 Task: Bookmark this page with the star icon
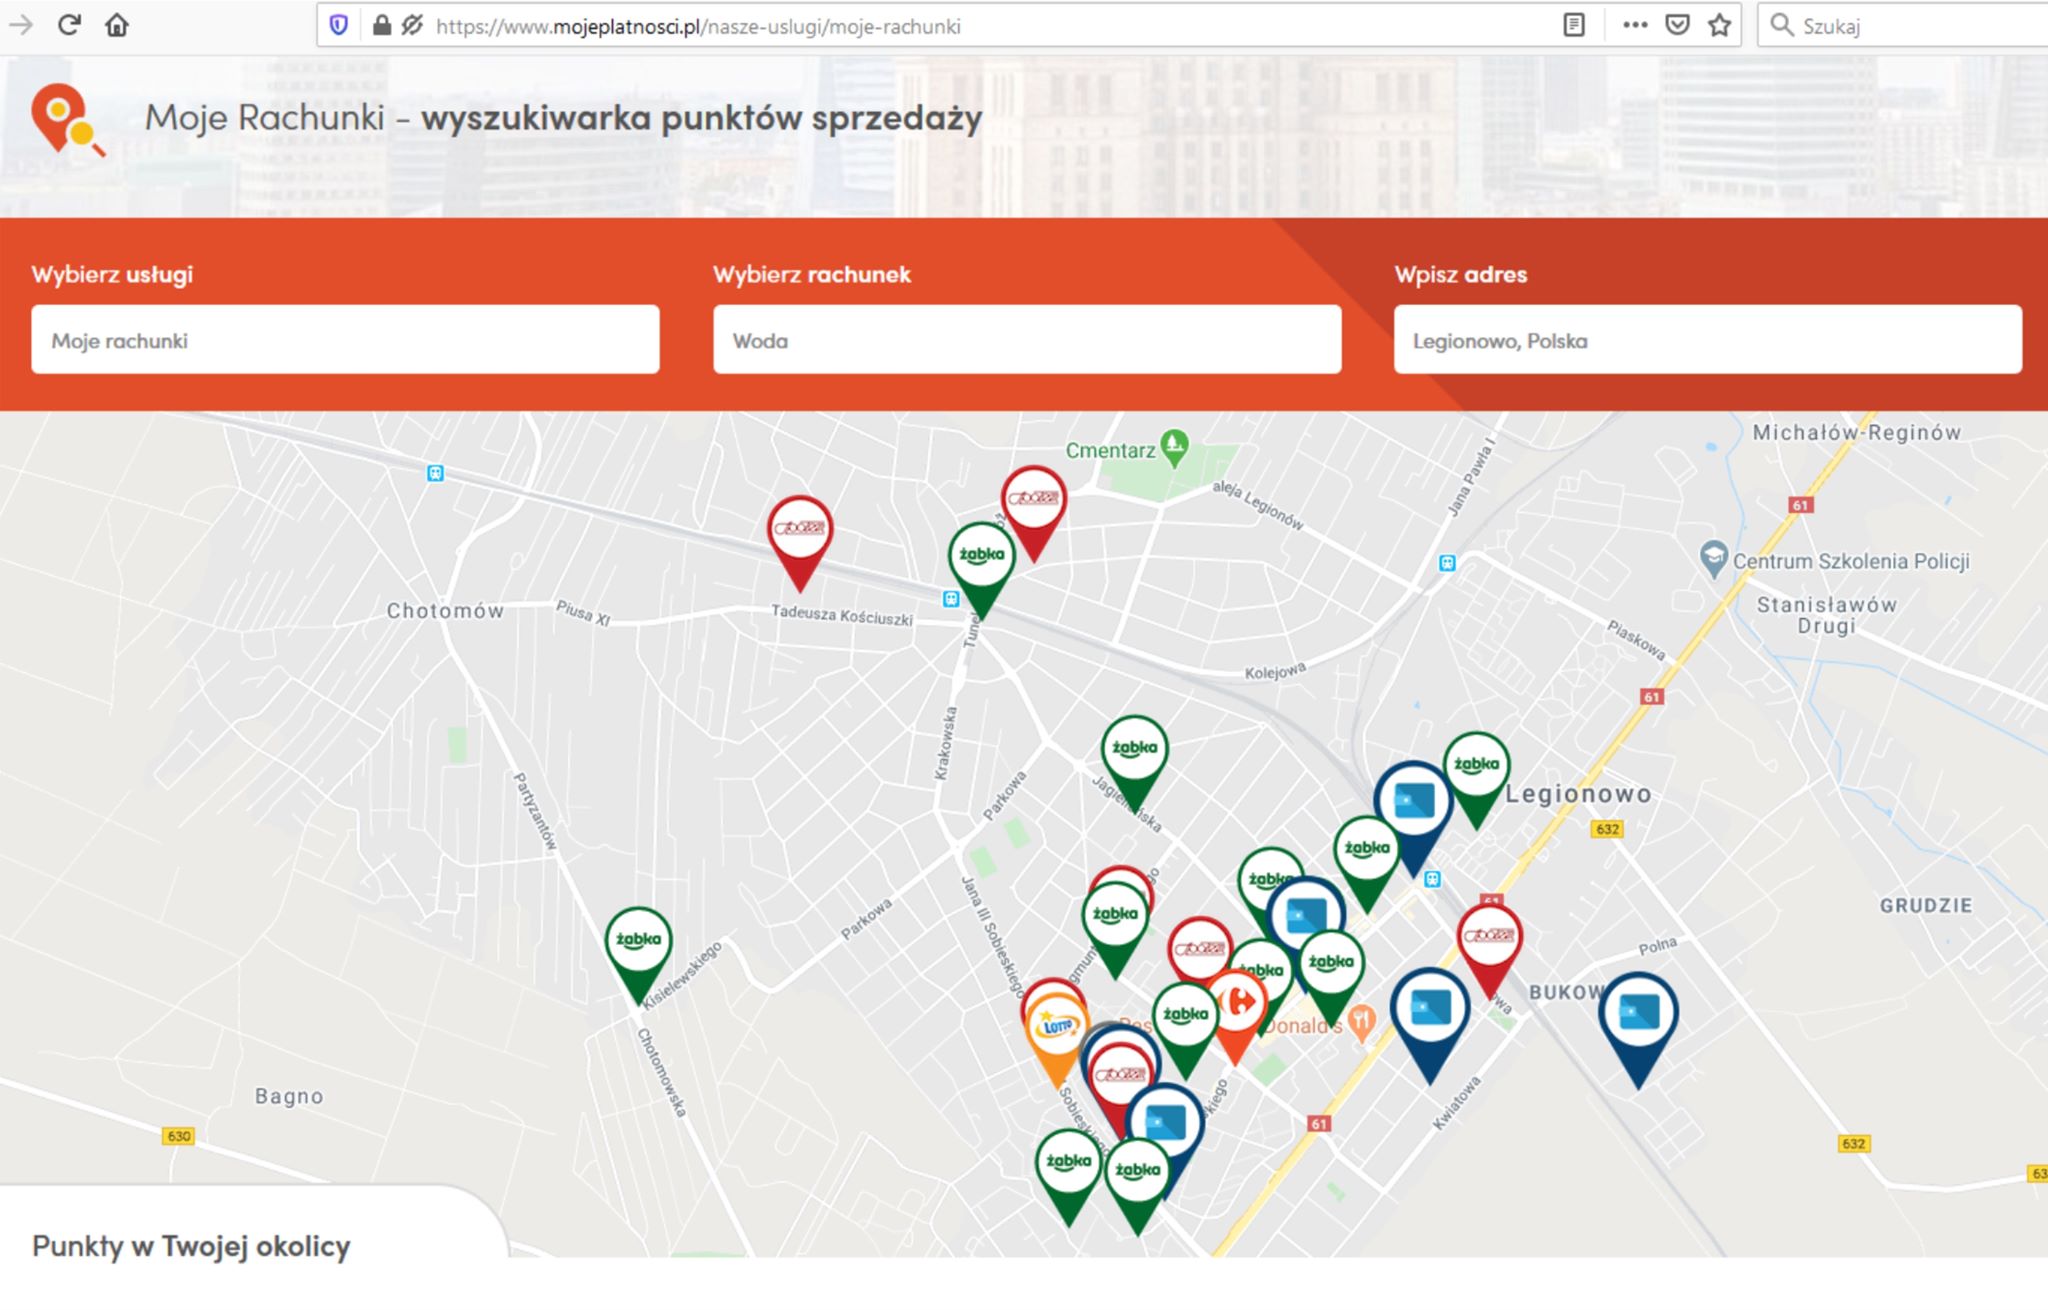click(1719, 25)
